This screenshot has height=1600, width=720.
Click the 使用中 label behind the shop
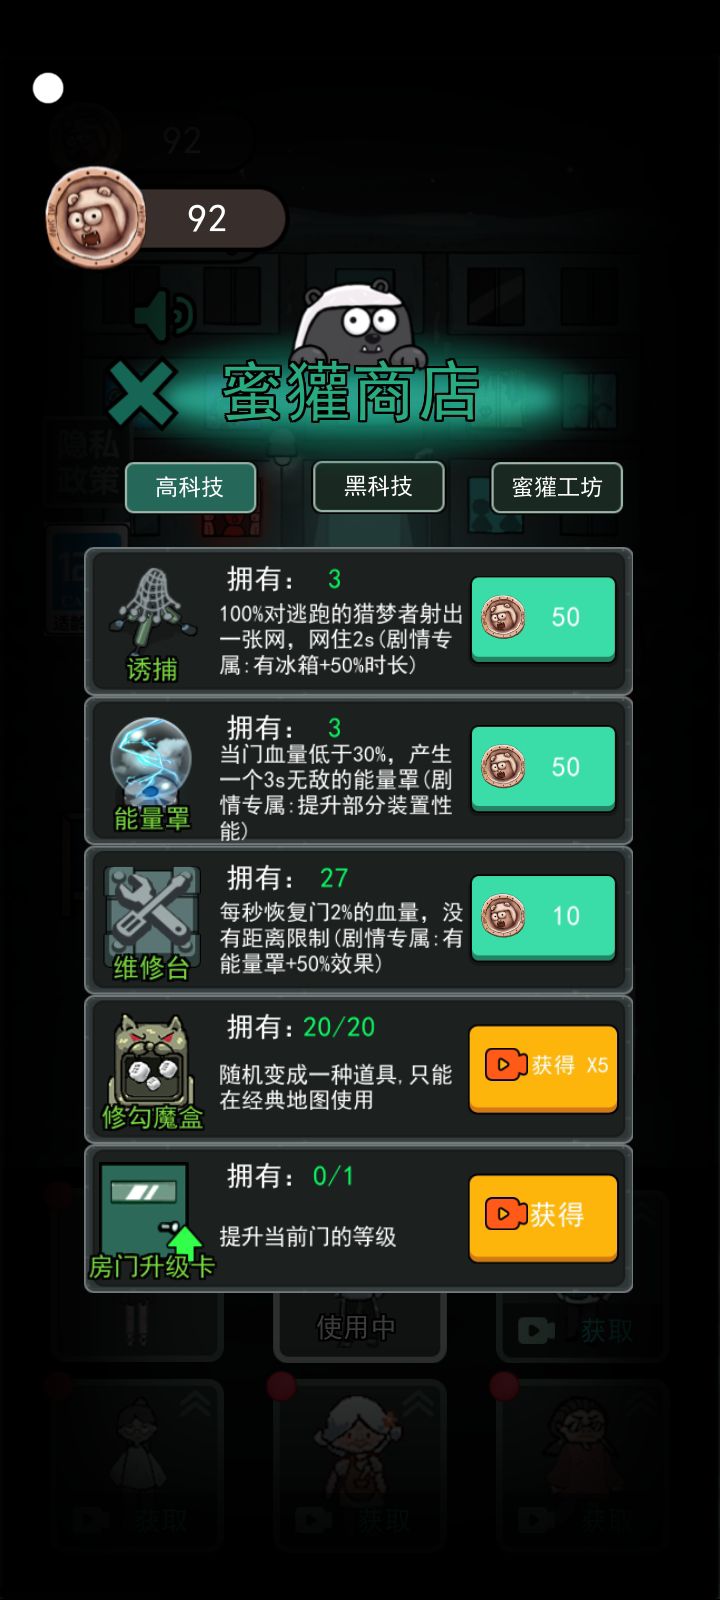pos(356,1327)
